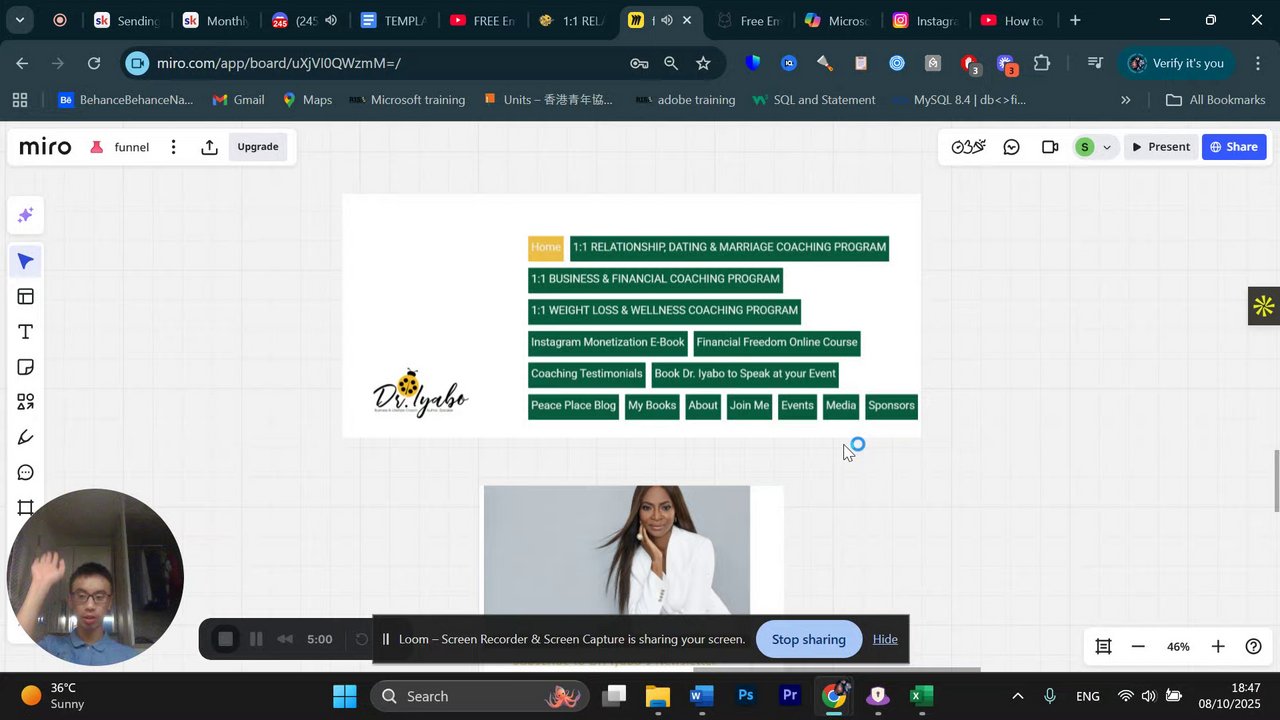Click the Hide link
The height and width of the screenshot is (720, 1280).
885,639
